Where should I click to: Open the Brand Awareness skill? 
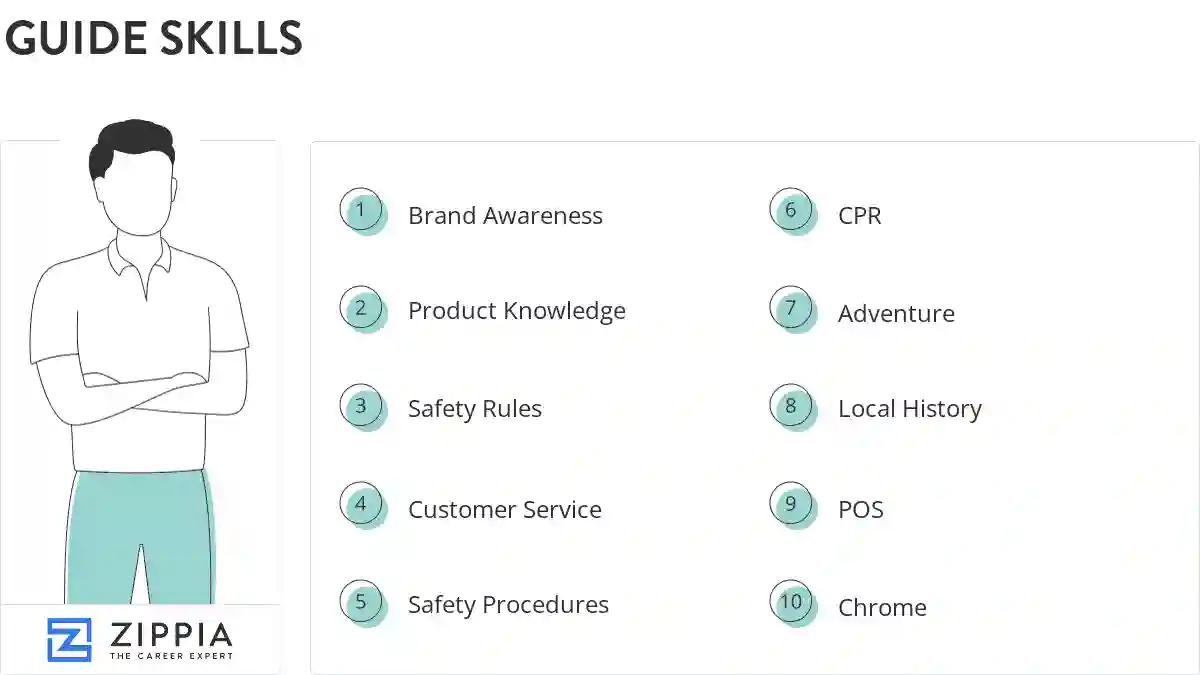505,216
